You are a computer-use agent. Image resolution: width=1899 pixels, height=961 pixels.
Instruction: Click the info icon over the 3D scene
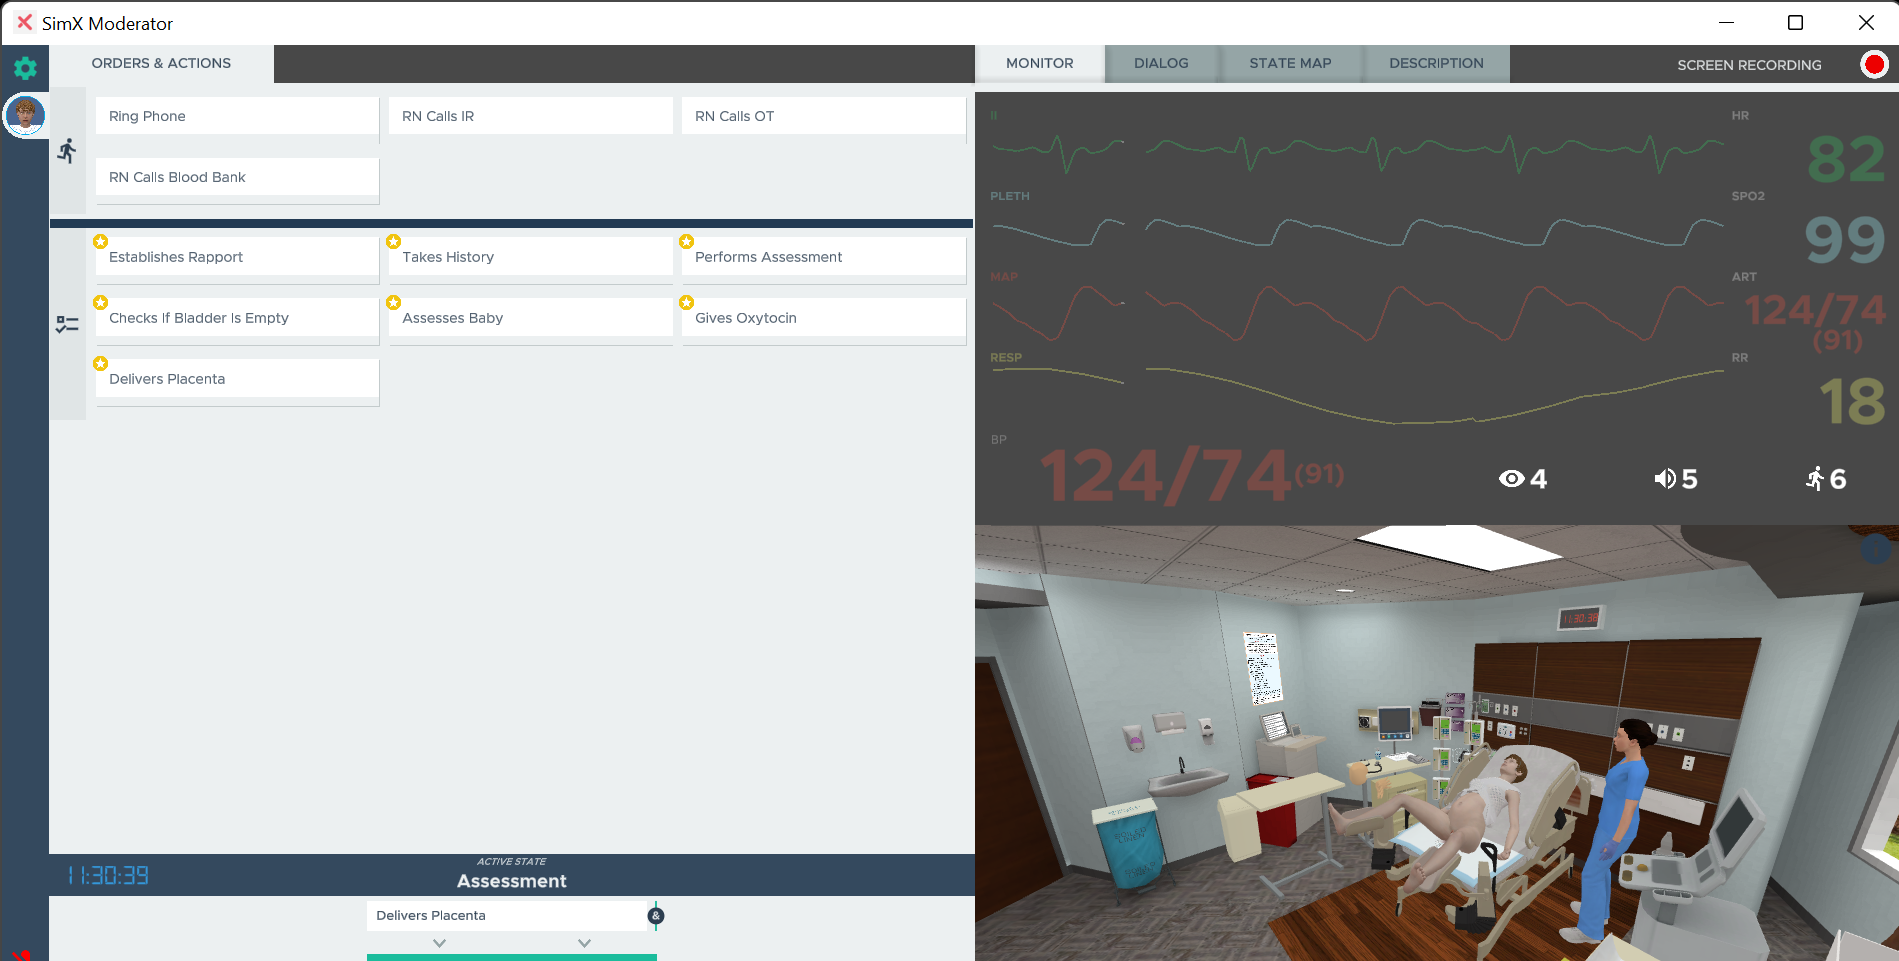click(x=1875, y=548)
